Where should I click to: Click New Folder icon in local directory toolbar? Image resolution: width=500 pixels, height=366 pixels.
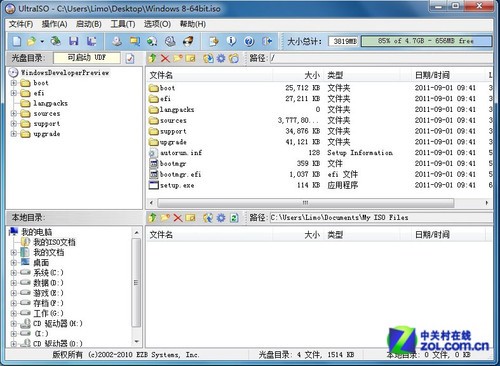[165, 218]
